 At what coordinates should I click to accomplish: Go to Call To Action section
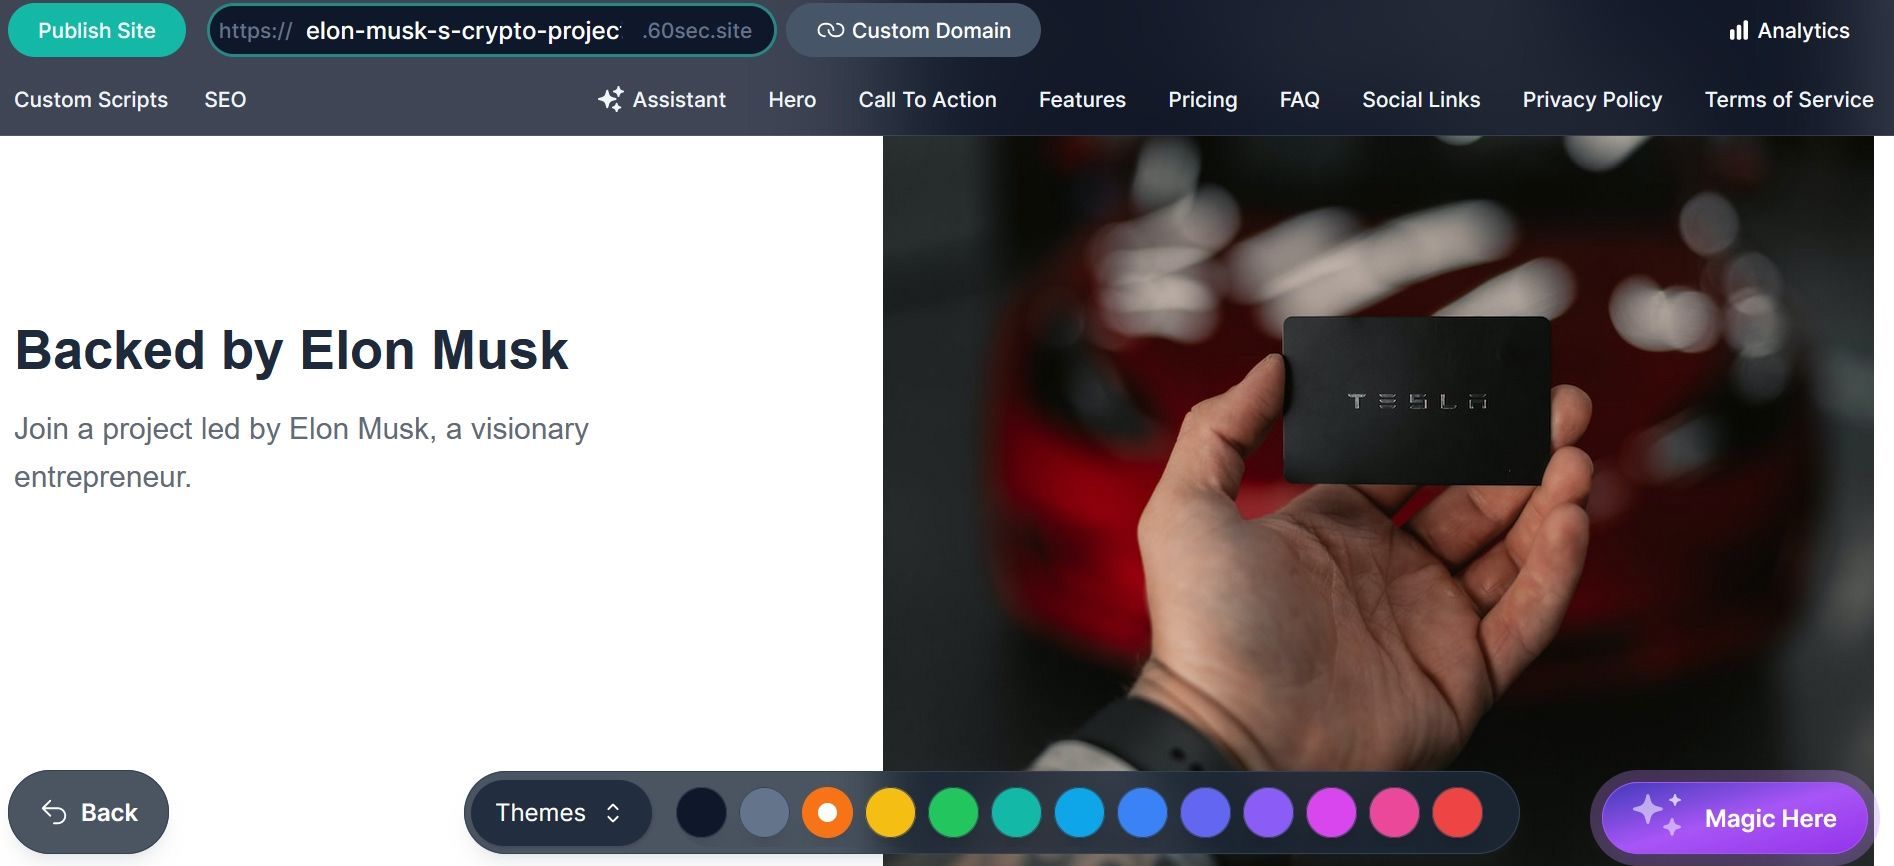(x=927, y=99)
